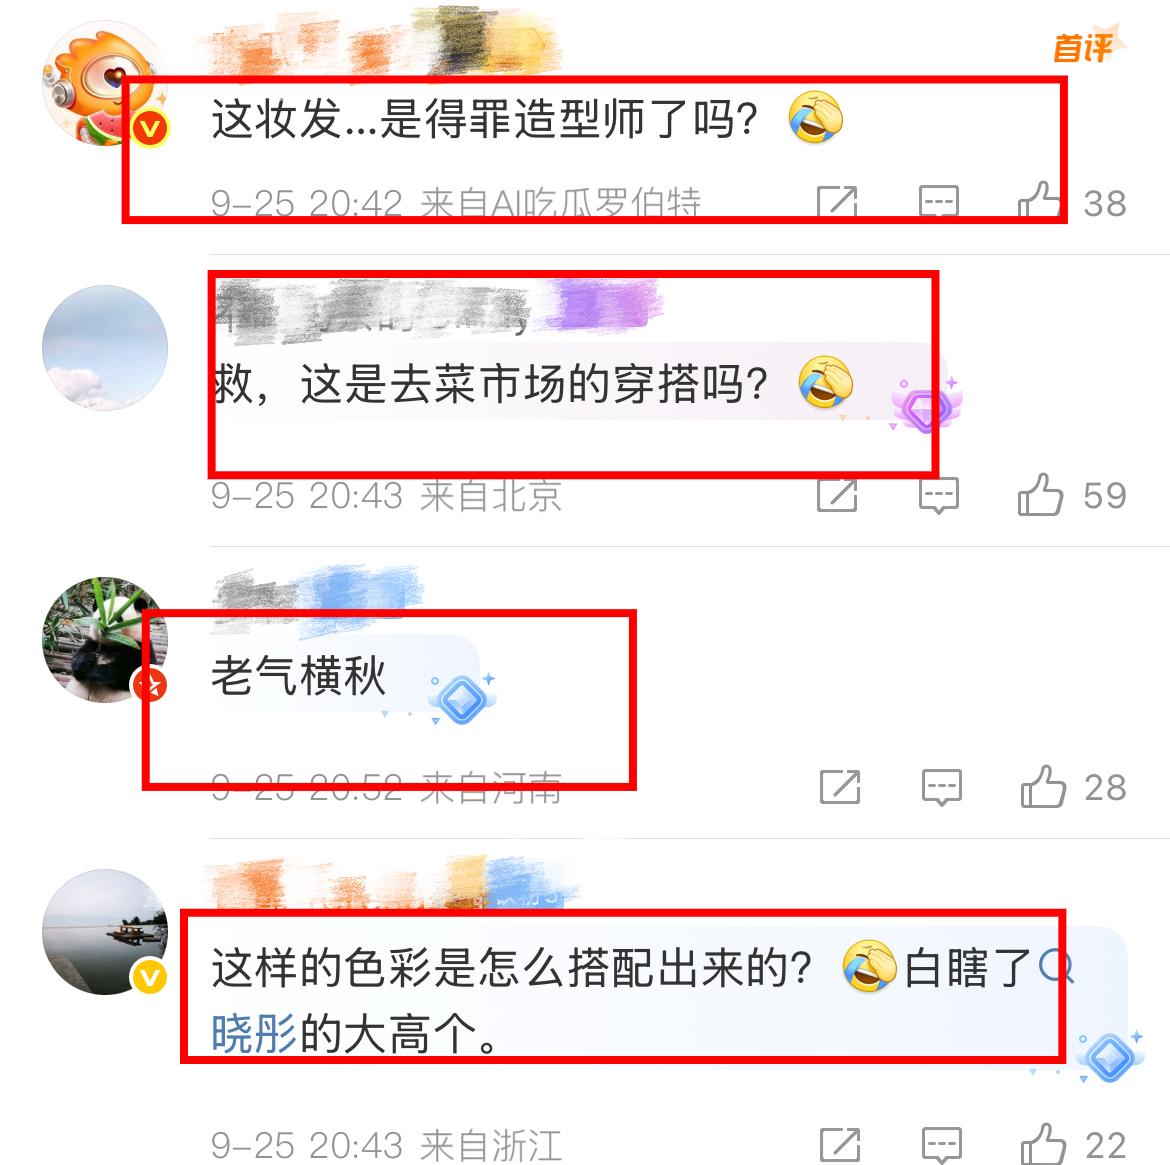1170x1165 pixels.
Task: Reply to the comment from 河南
Action: click(942, 788)
